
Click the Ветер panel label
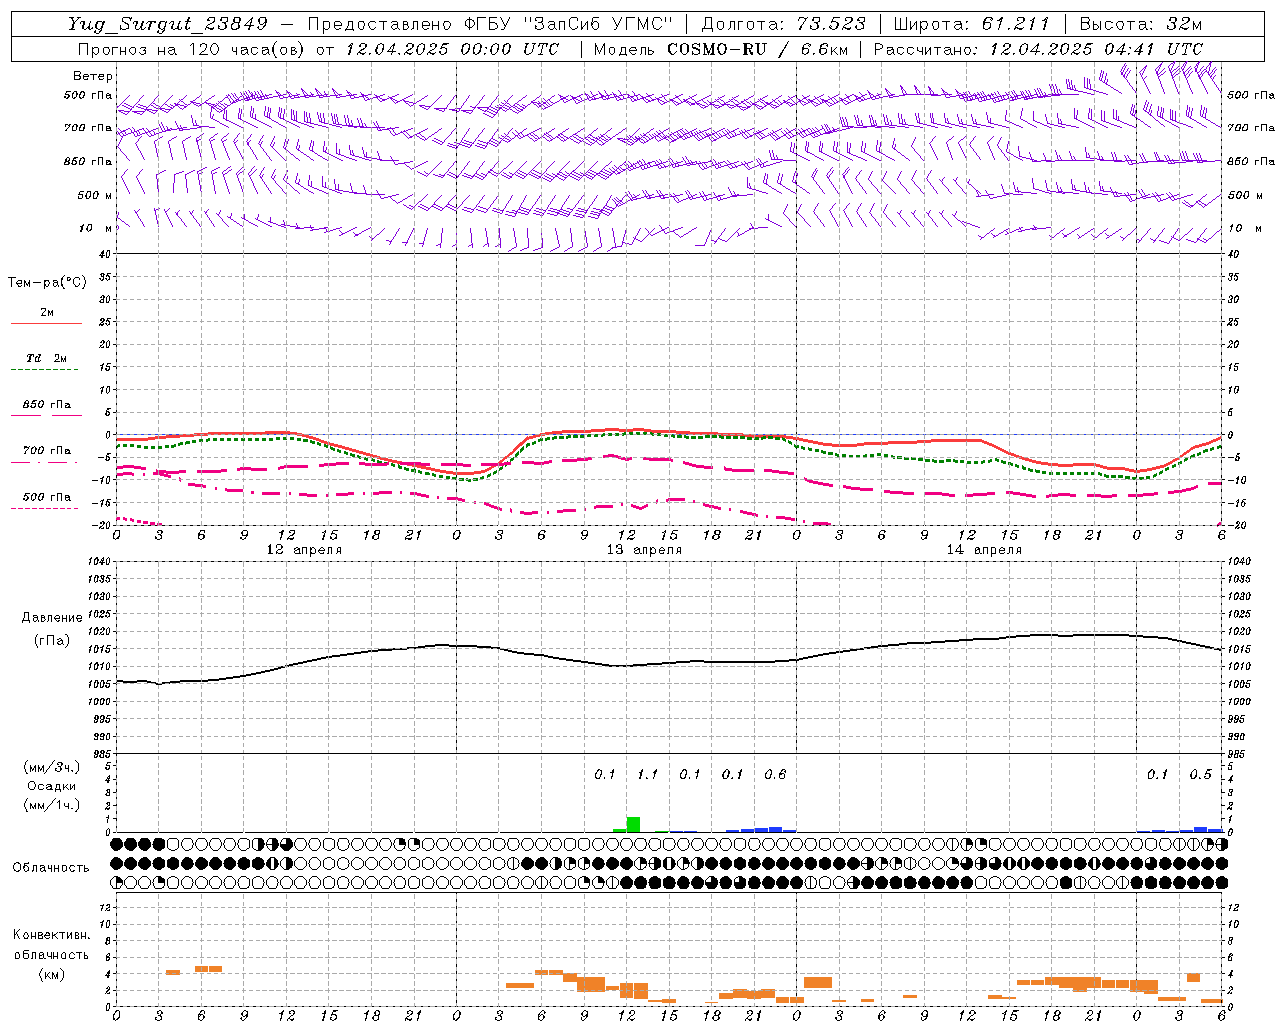coord(93,76)
